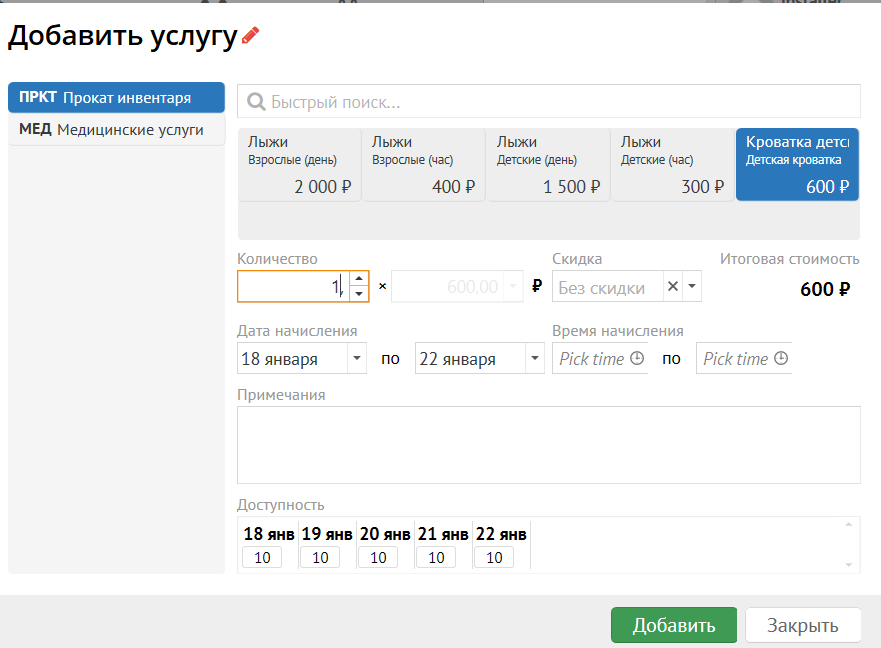Expand the start date 18 января dropdown
This screenshot has height=648, width=881.
357,359
